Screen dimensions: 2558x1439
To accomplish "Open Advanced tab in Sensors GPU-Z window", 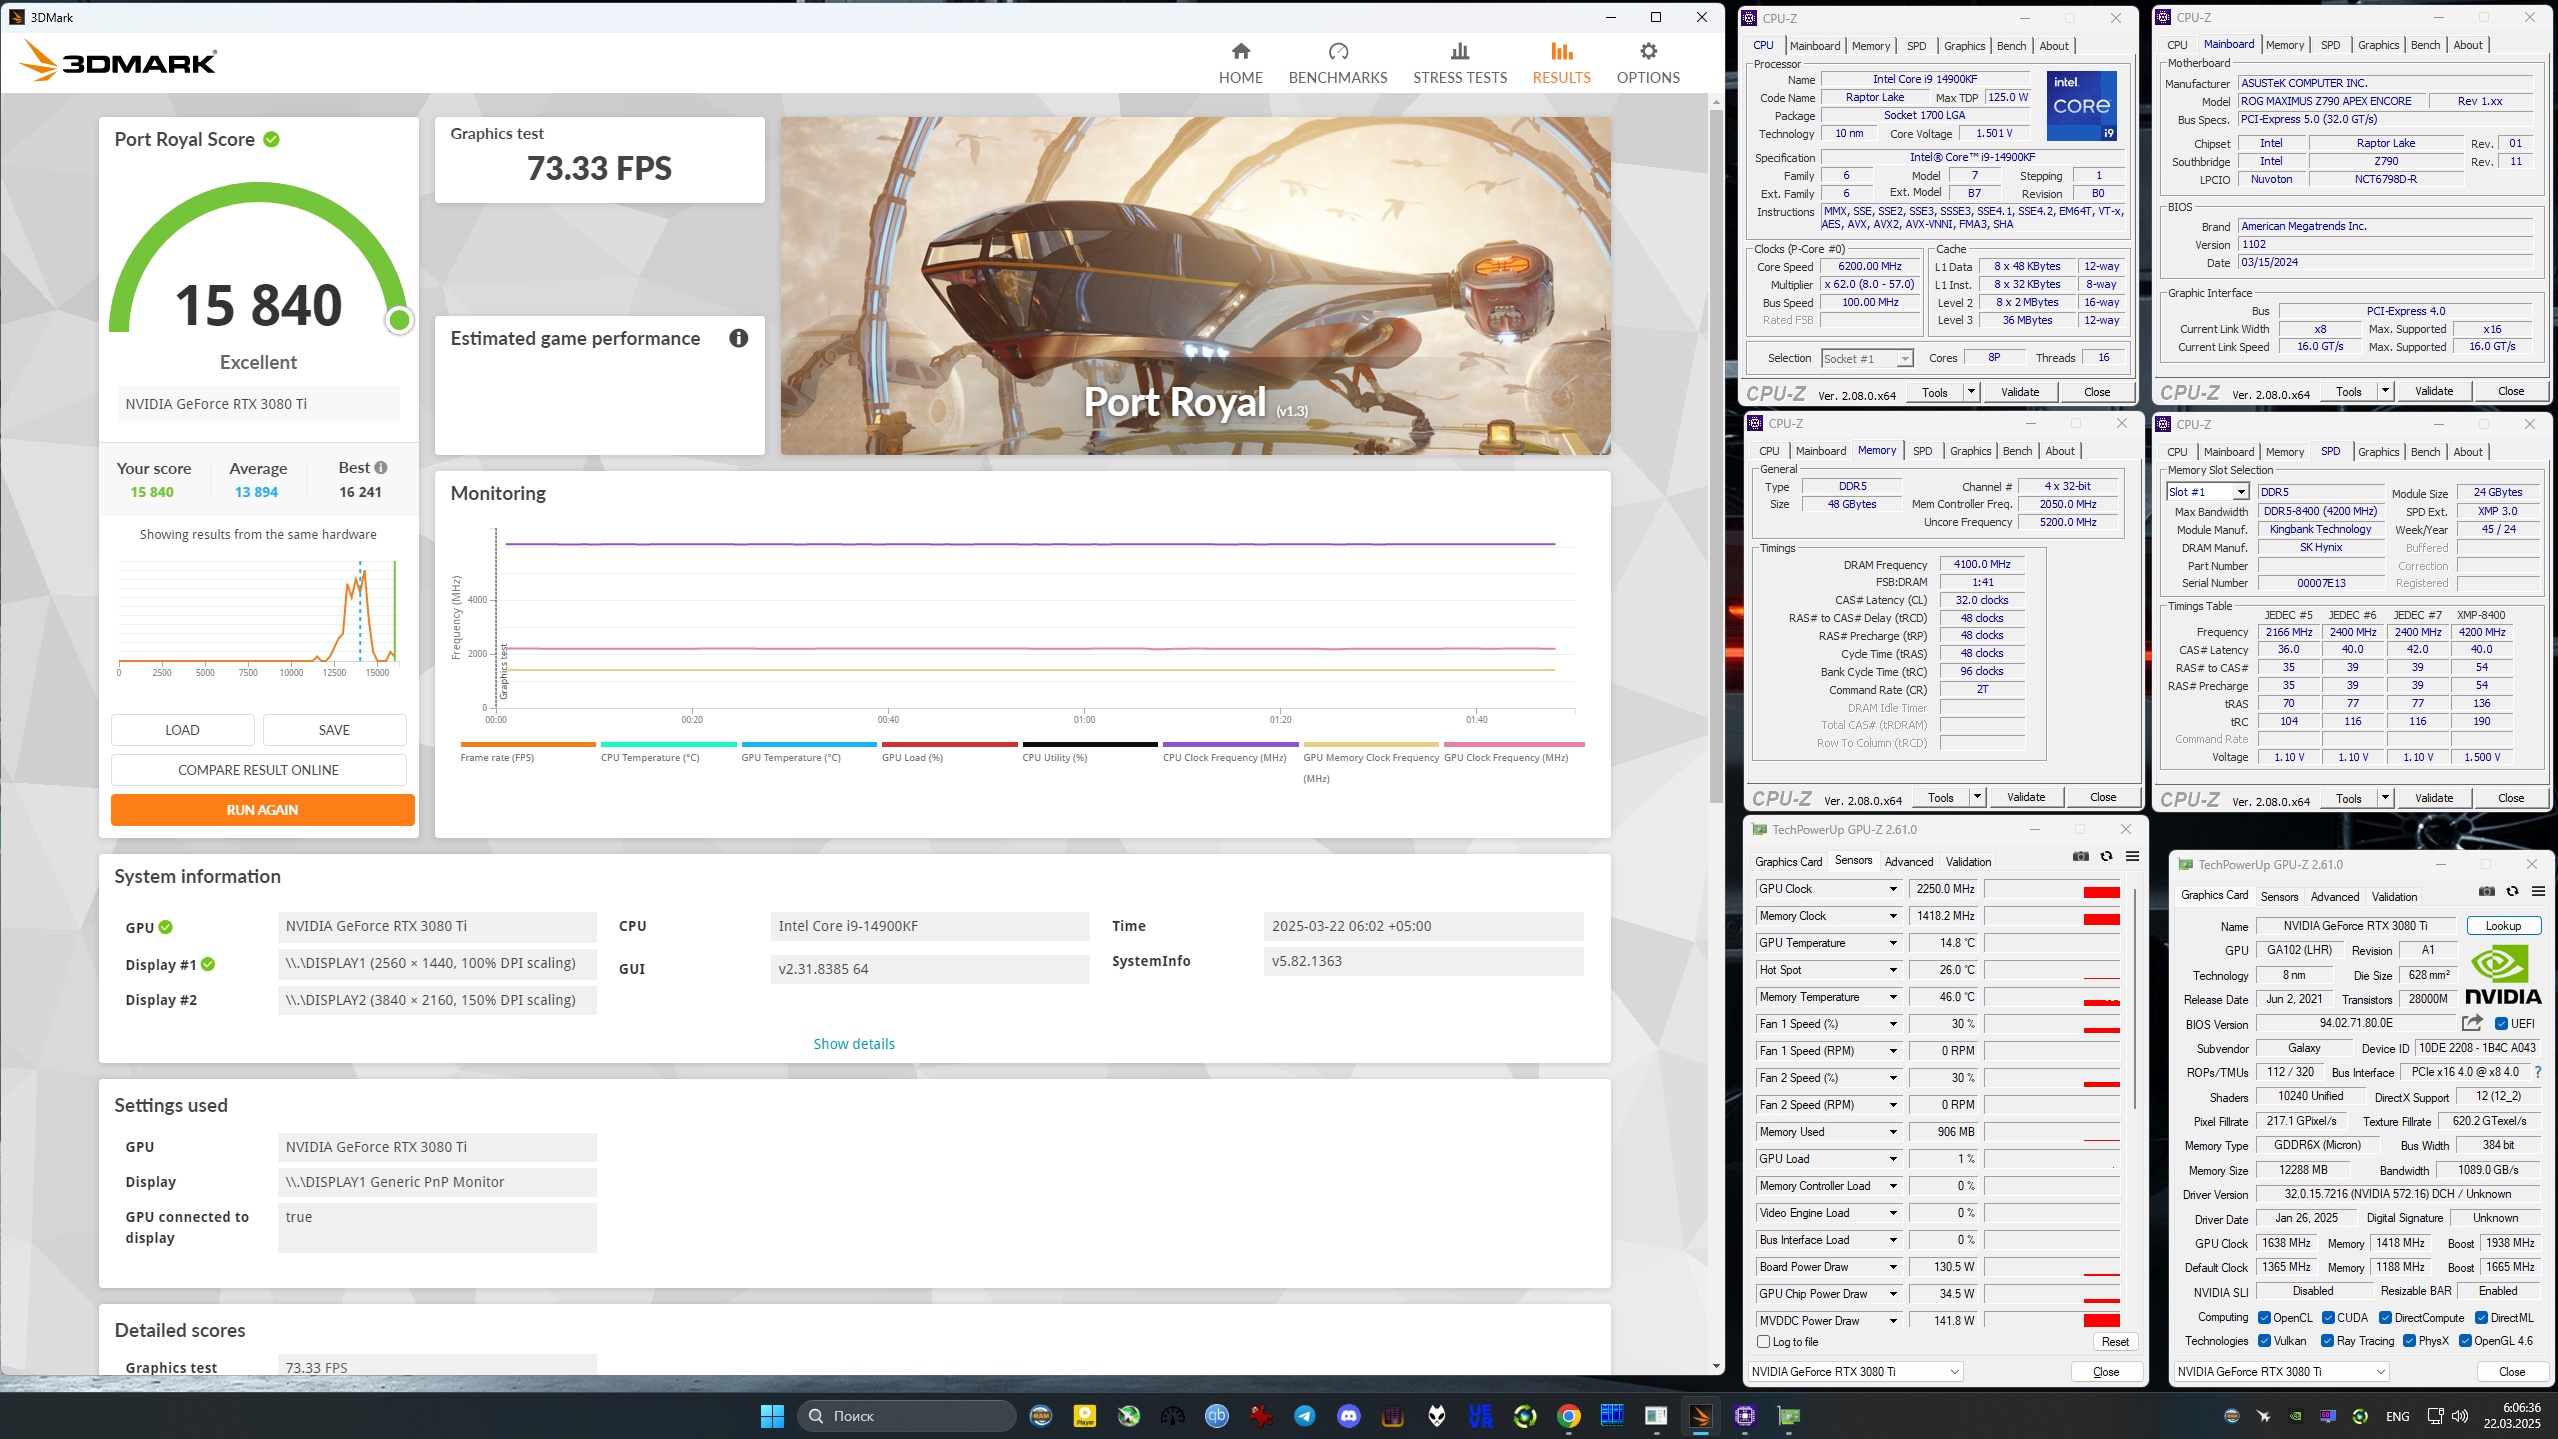I will point(1909,862).
